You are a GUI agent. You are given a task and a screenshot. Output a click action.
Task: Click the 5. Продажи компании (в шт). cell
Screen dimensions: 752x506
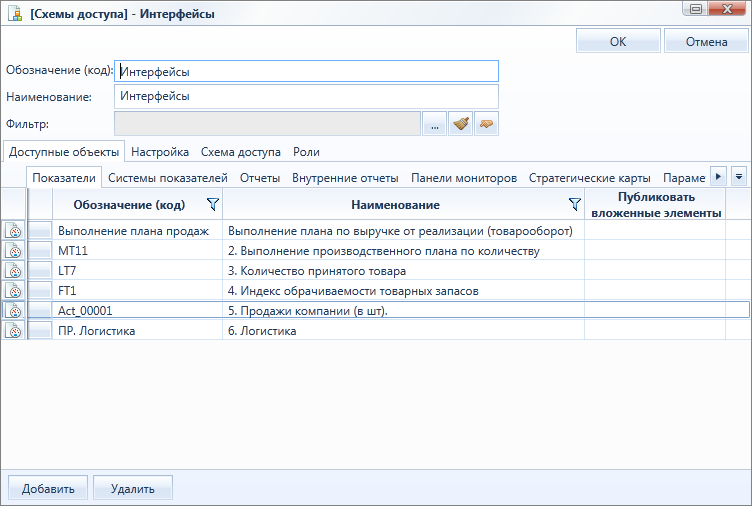[x=403, y=311]
